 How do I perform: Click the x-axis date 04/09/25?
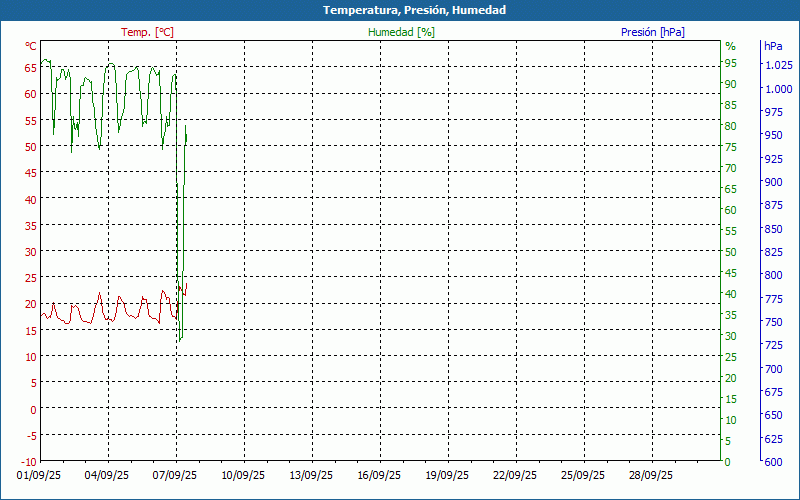(x=107, y=475)
